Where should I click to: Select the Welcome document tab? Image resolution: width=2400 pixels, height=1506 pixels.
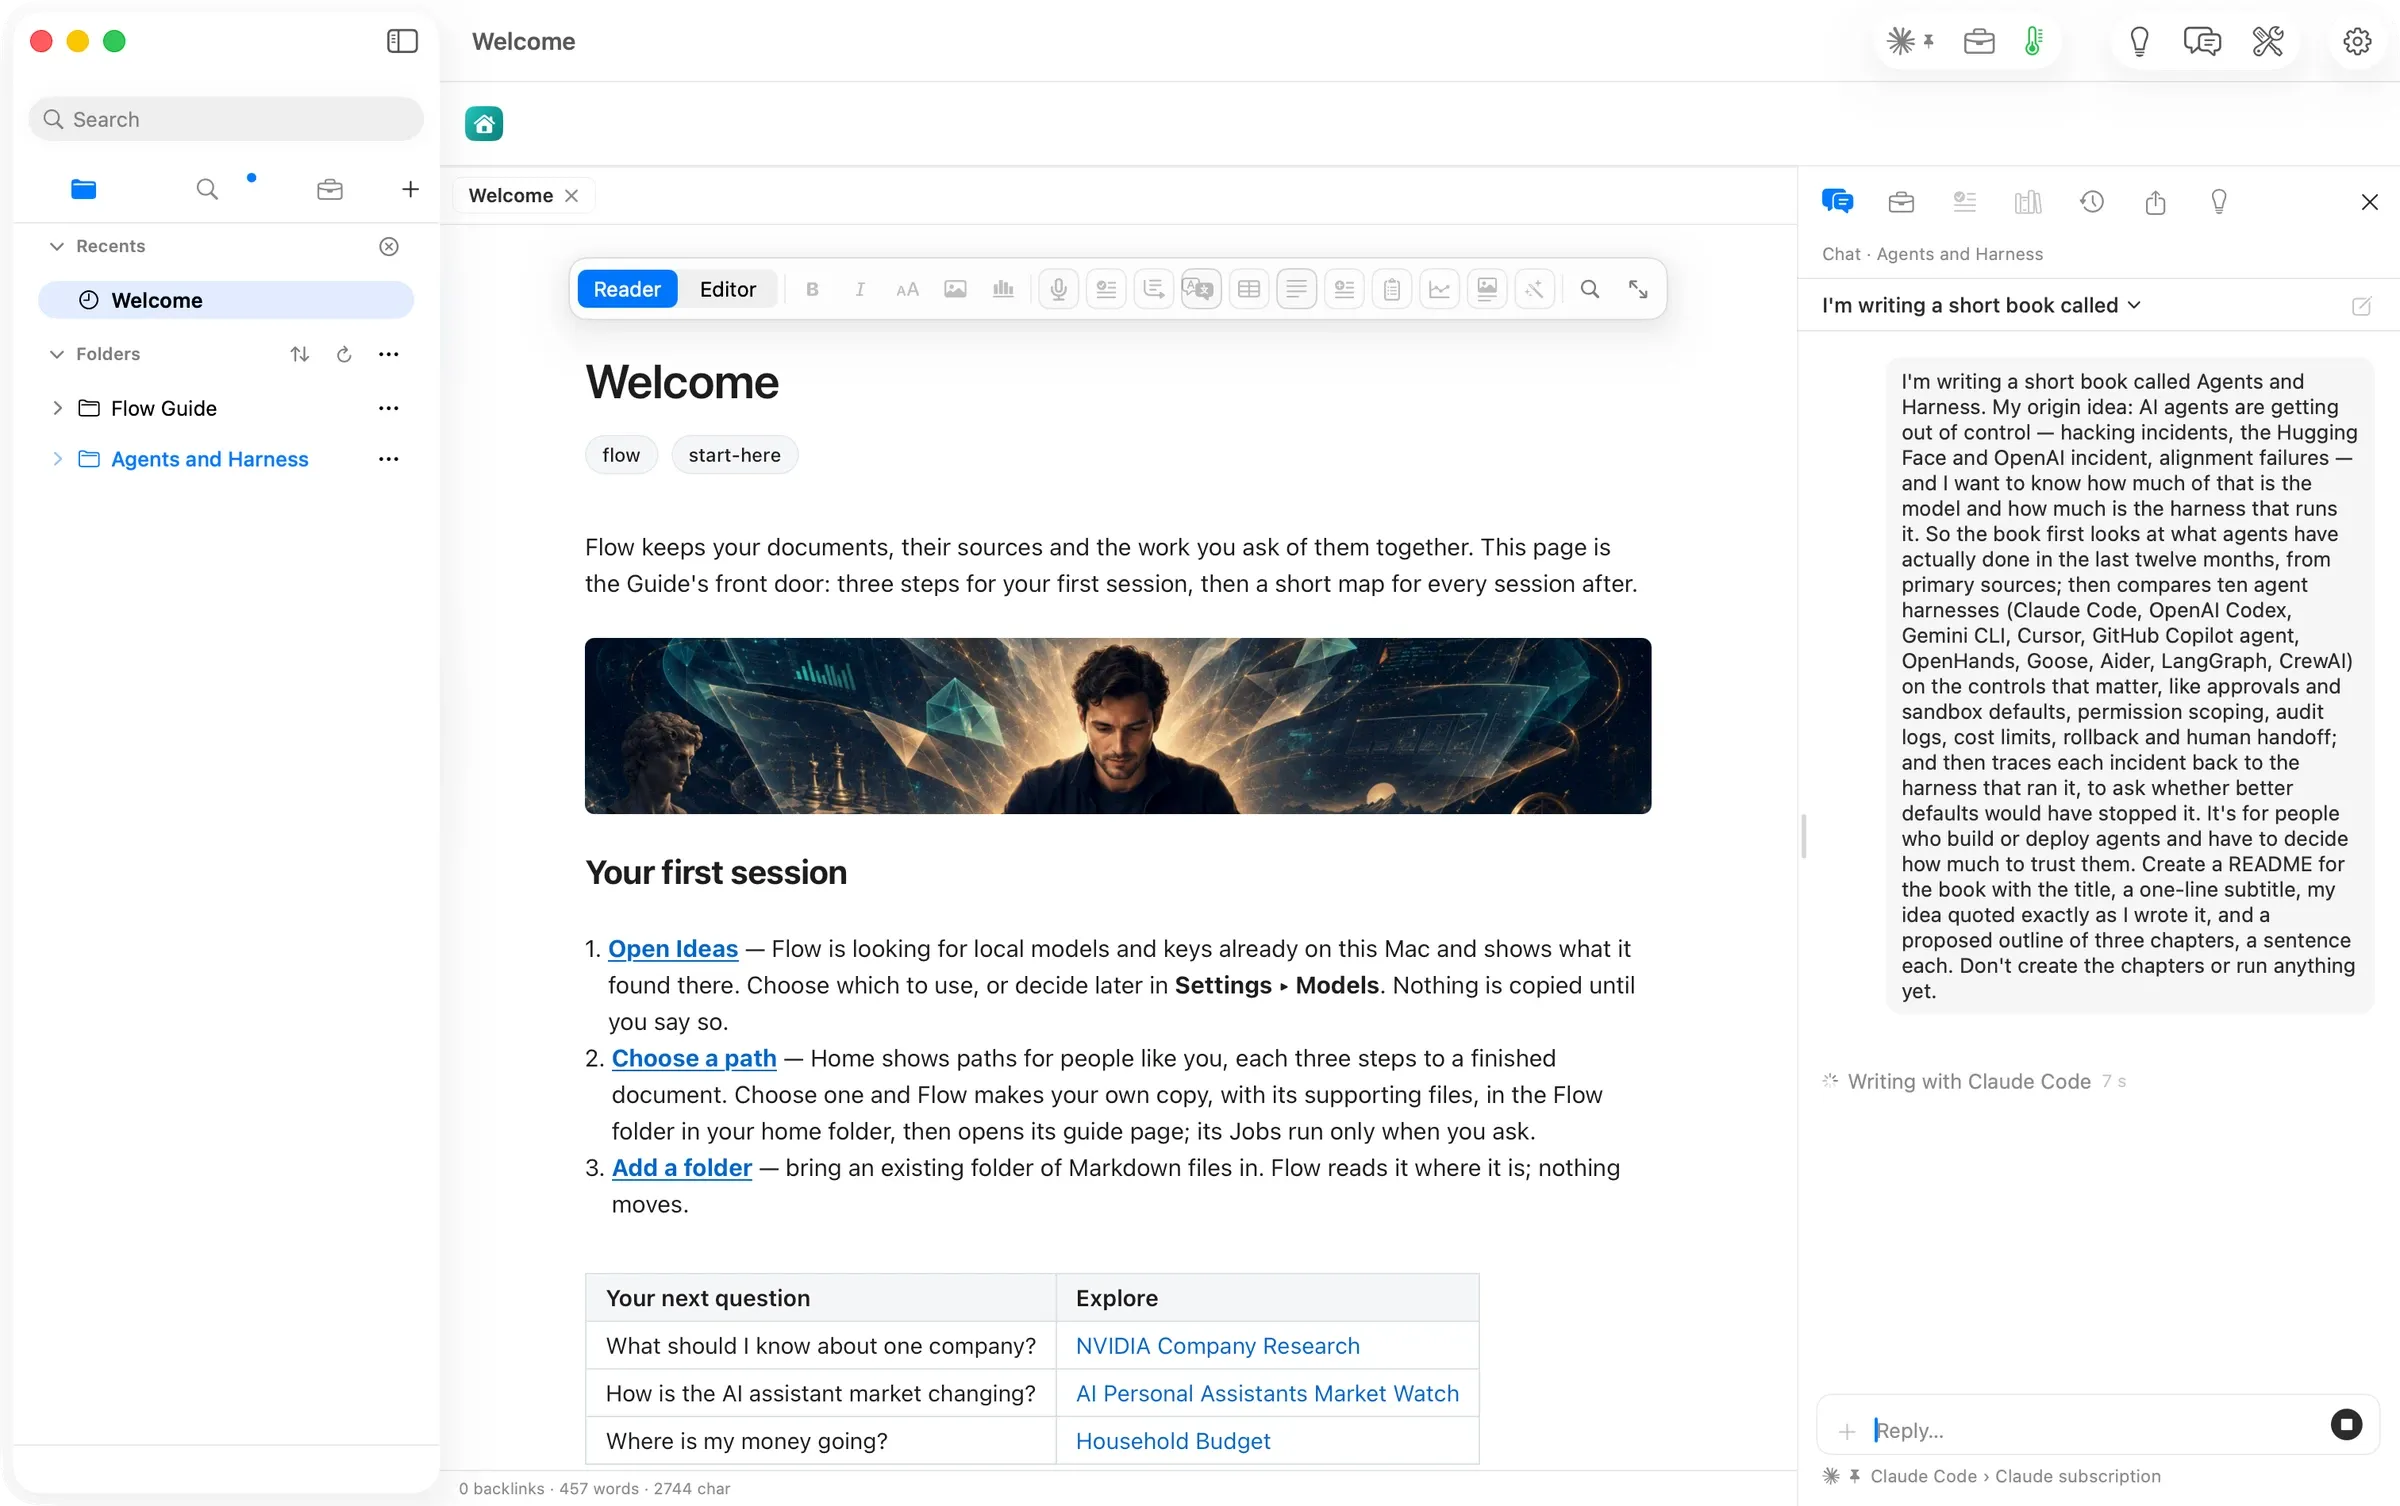(511, 195)
